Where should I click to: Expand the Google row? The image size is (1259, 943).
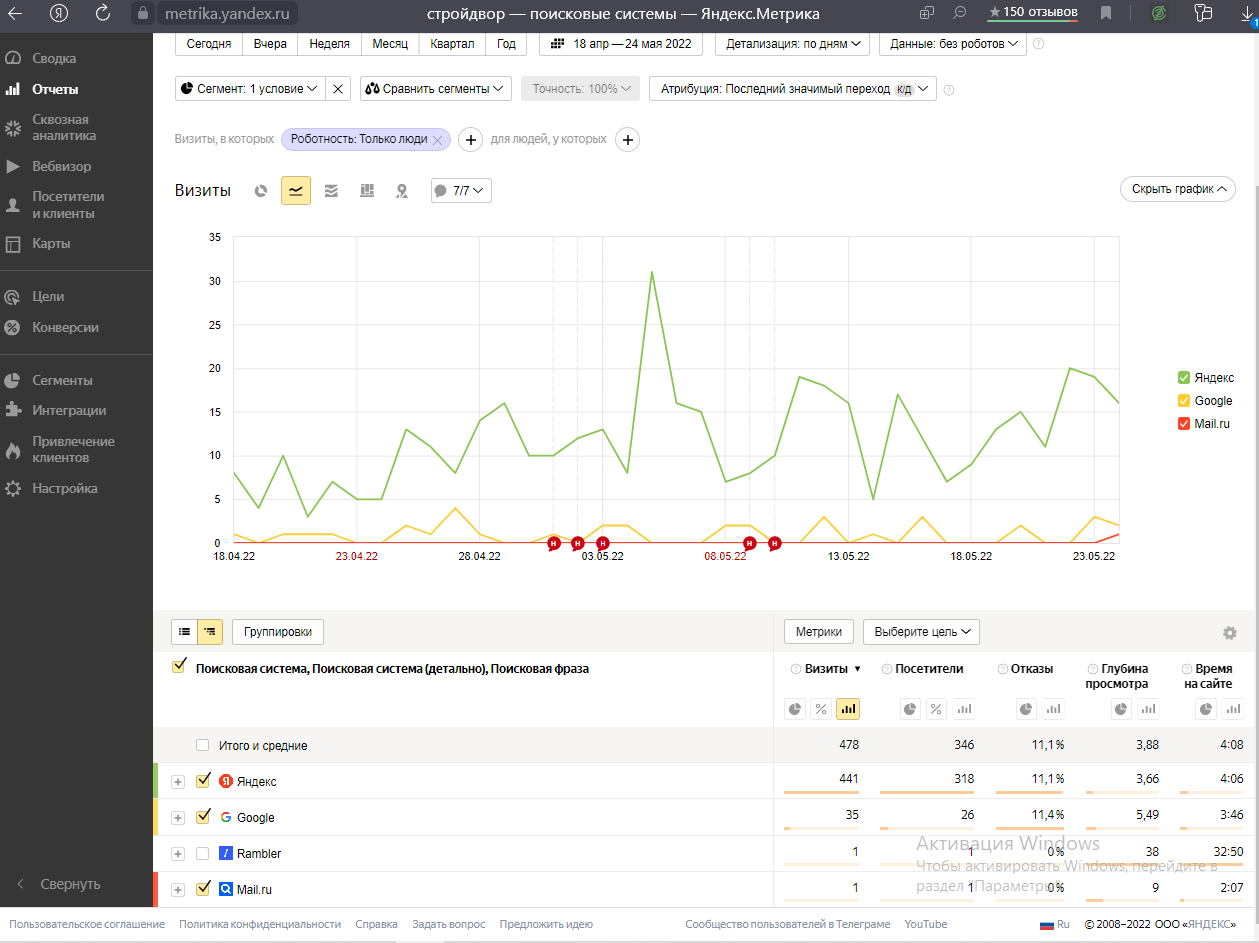click(x=178, y=818)
